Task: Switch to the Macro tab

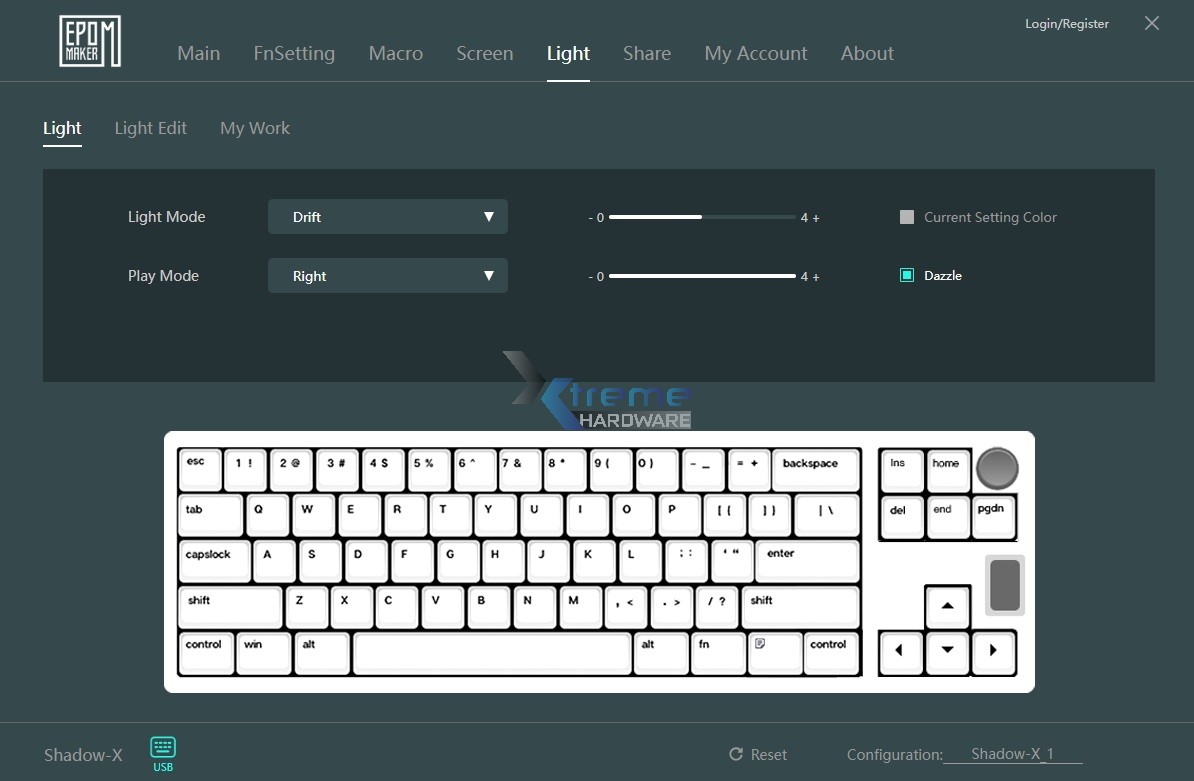Action: click(x=395, y=54)
